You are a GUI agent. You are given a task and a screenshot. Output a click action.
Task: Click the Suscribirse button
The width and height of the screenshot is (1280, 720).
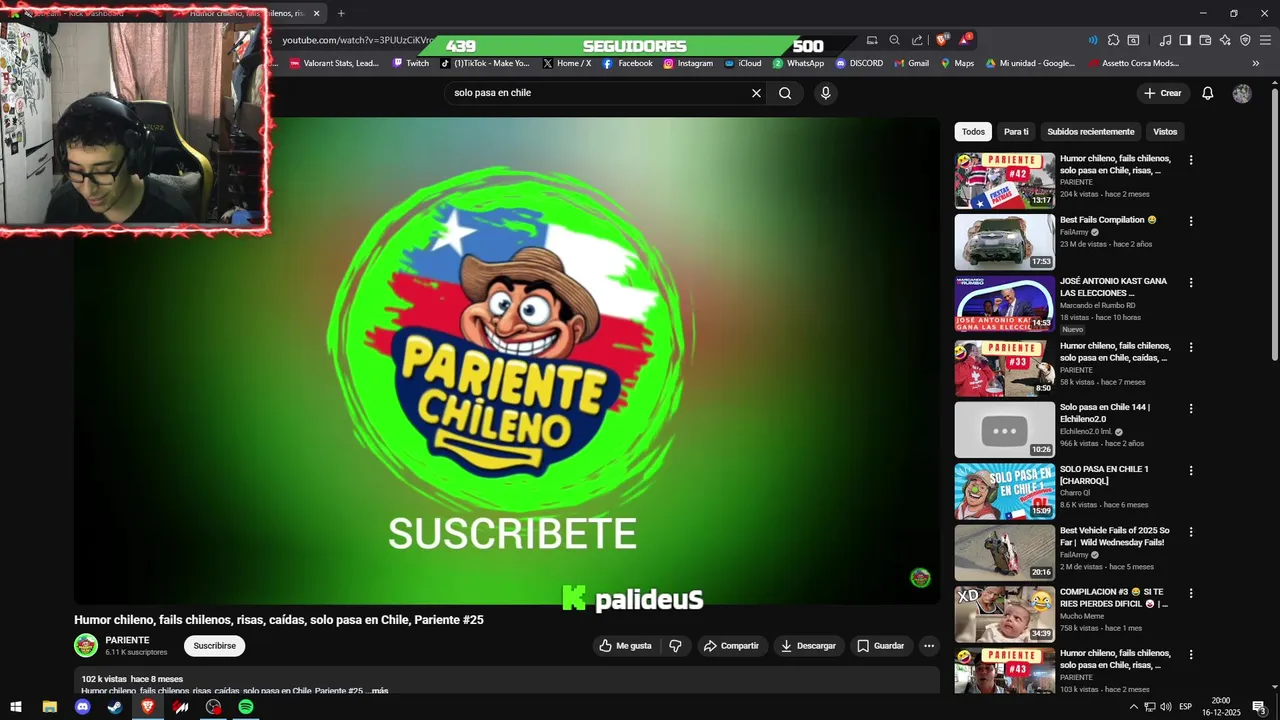214,646
